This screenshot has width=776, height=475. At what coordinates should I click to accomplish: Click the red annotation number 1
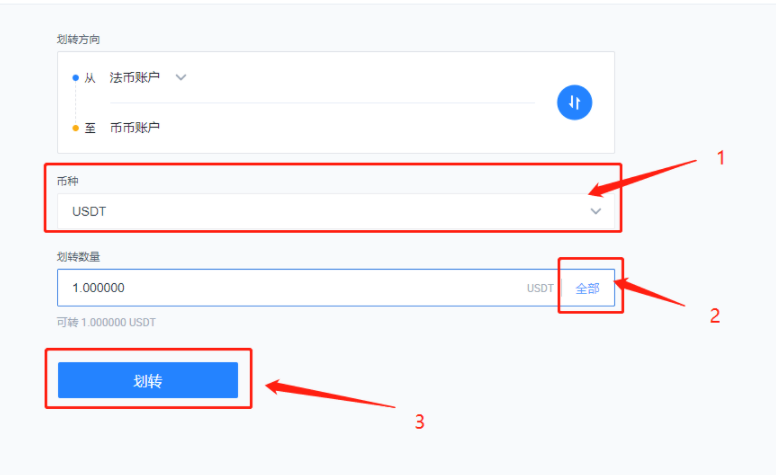pyautogui.click(x=721, y=158)
